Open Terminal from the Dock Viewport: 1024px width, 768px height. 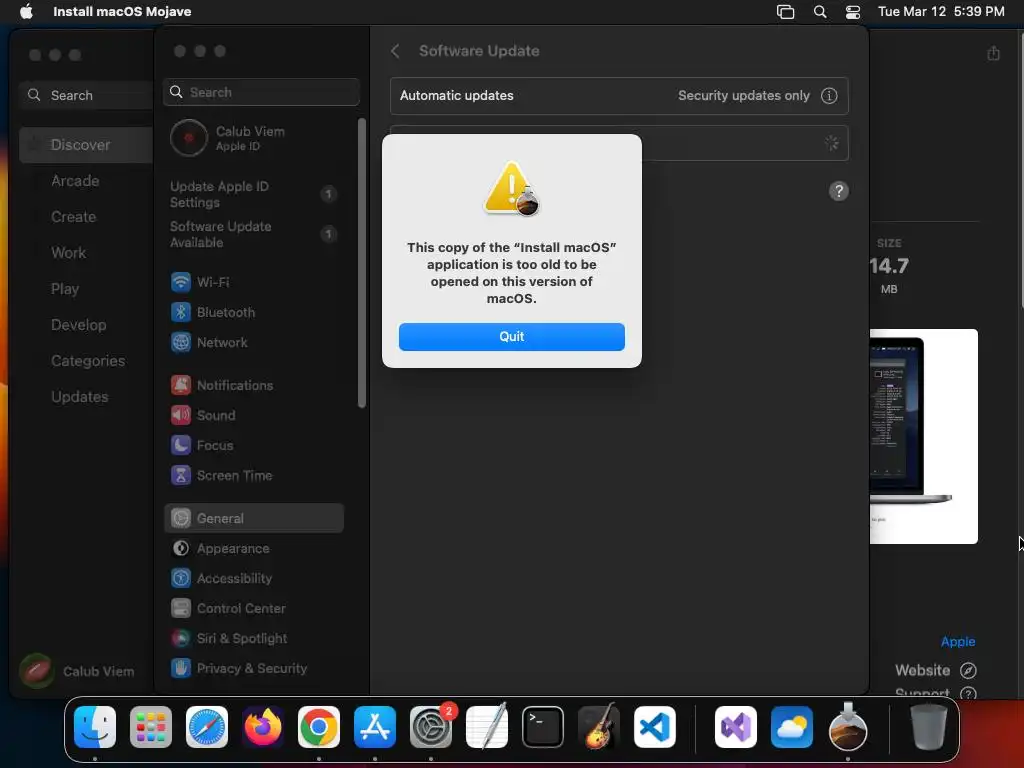[543, 727]
